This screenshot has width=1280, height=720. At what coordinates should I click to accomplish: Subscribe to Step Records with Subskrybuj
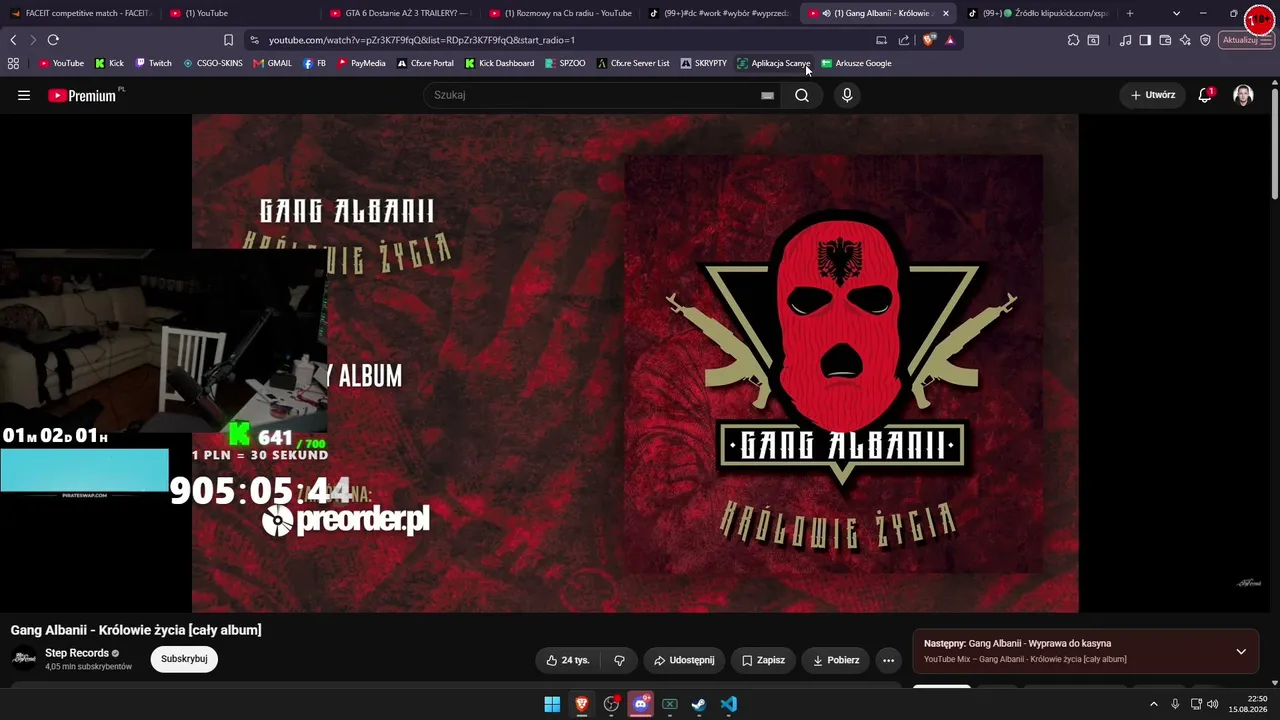184,659
